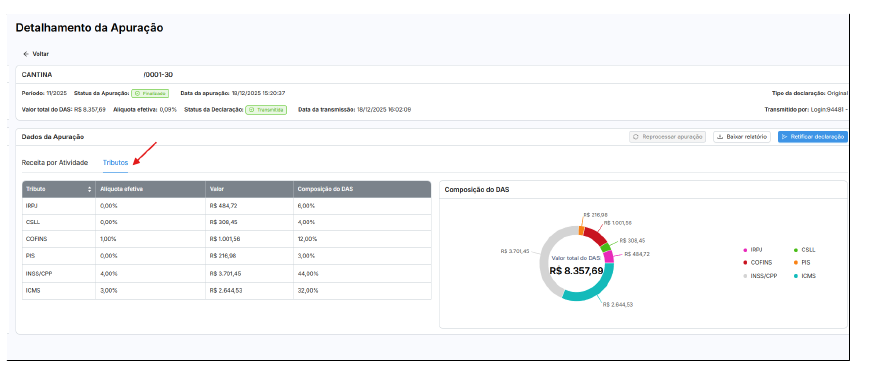The image size is (869, 374).
Task: Click table value R$ 2.644,53
Action: [225, 290]
